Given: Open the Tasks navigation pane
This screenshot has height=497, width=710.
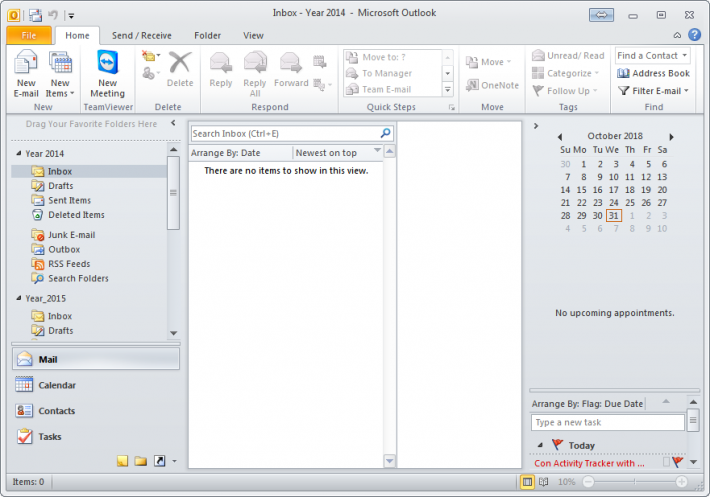Looking at the screenshot, I should [49, 437].
